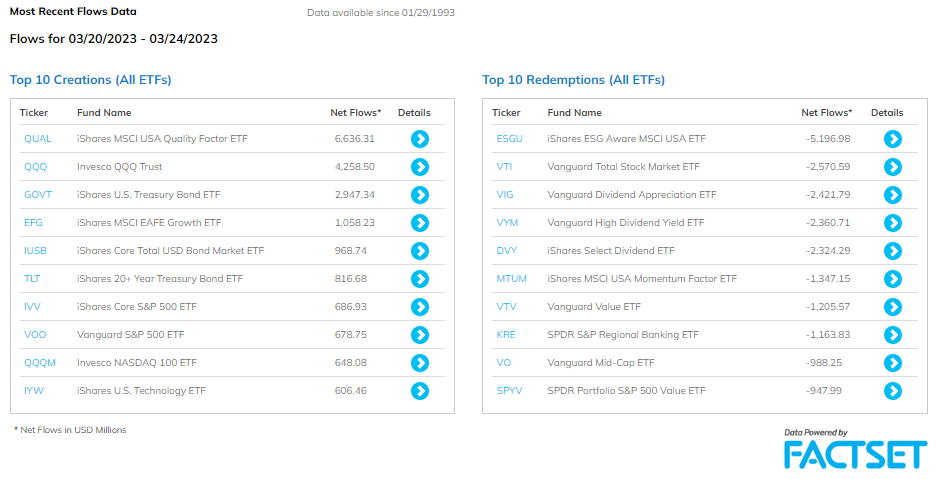Viewport: 937px width, 479px height.
Task: Open the VO ticker link
Action: click(x=504, y=363)
